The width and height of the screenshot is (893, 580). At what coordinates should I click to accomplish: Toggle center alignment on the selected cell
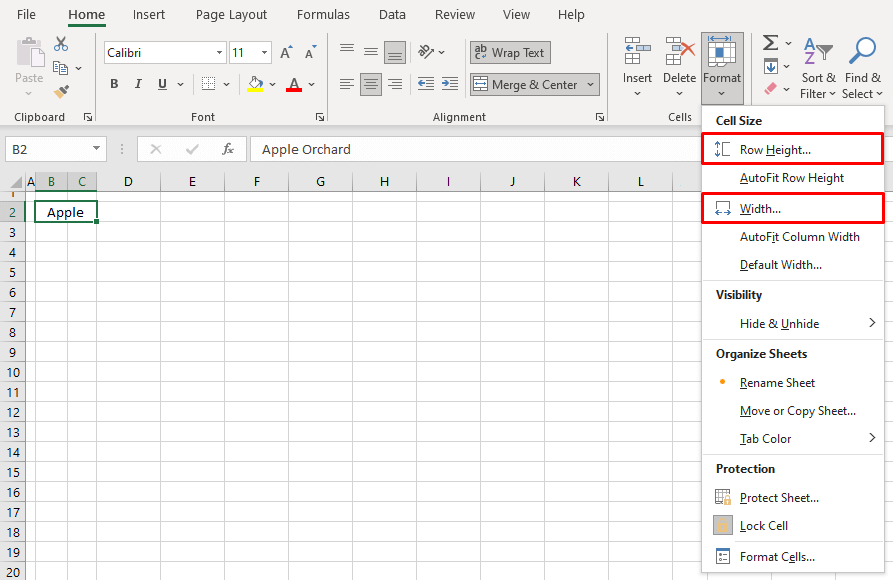click(x=370, y=84)
